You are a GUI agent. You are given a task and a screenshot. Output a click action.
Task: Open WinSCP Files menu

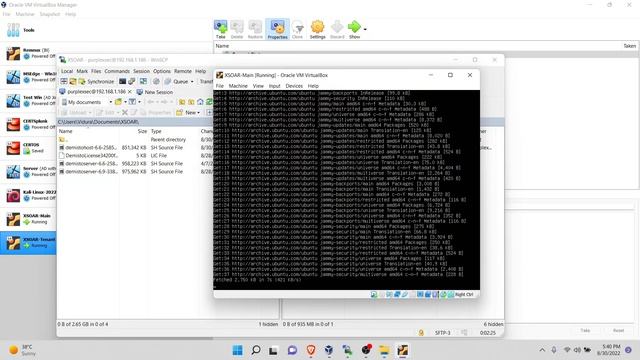tap(96, 71)
